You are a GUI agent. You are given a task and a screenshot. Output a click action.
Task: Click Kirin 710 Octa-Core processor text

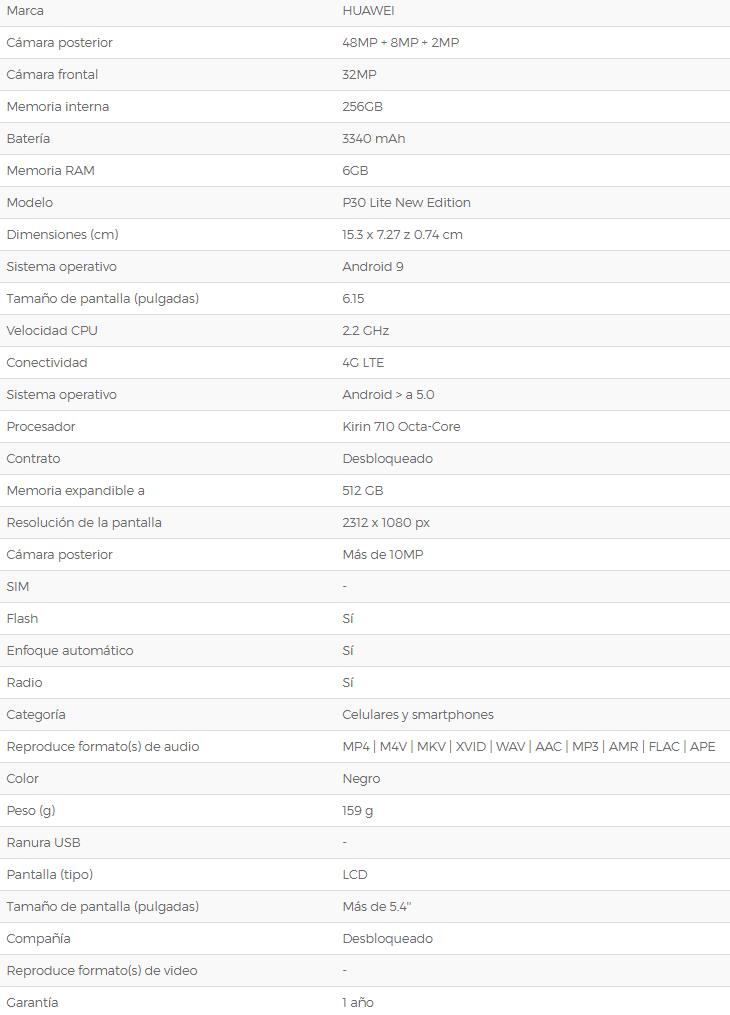401,427
